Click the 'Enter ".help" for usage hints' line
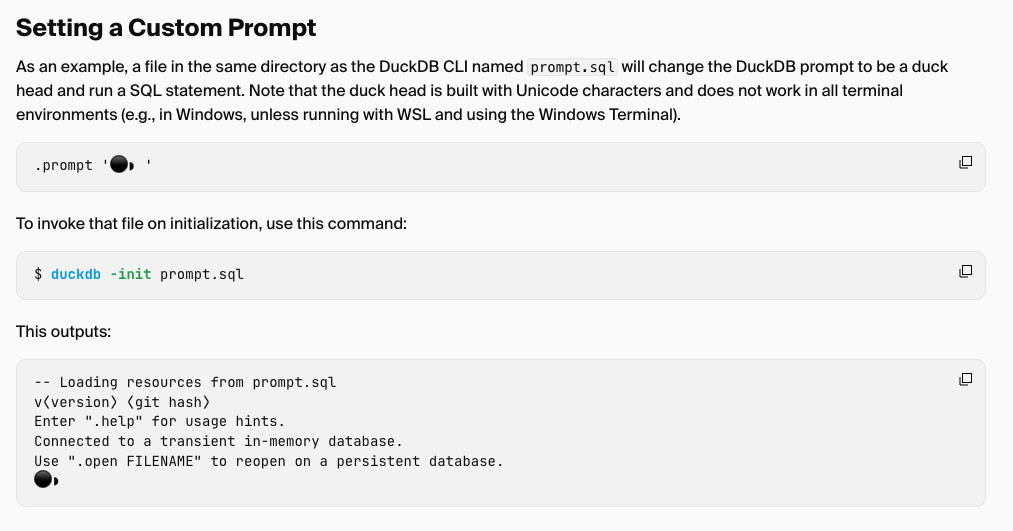The height and width of the screenshot is (531, 1013). pos(160,422)
